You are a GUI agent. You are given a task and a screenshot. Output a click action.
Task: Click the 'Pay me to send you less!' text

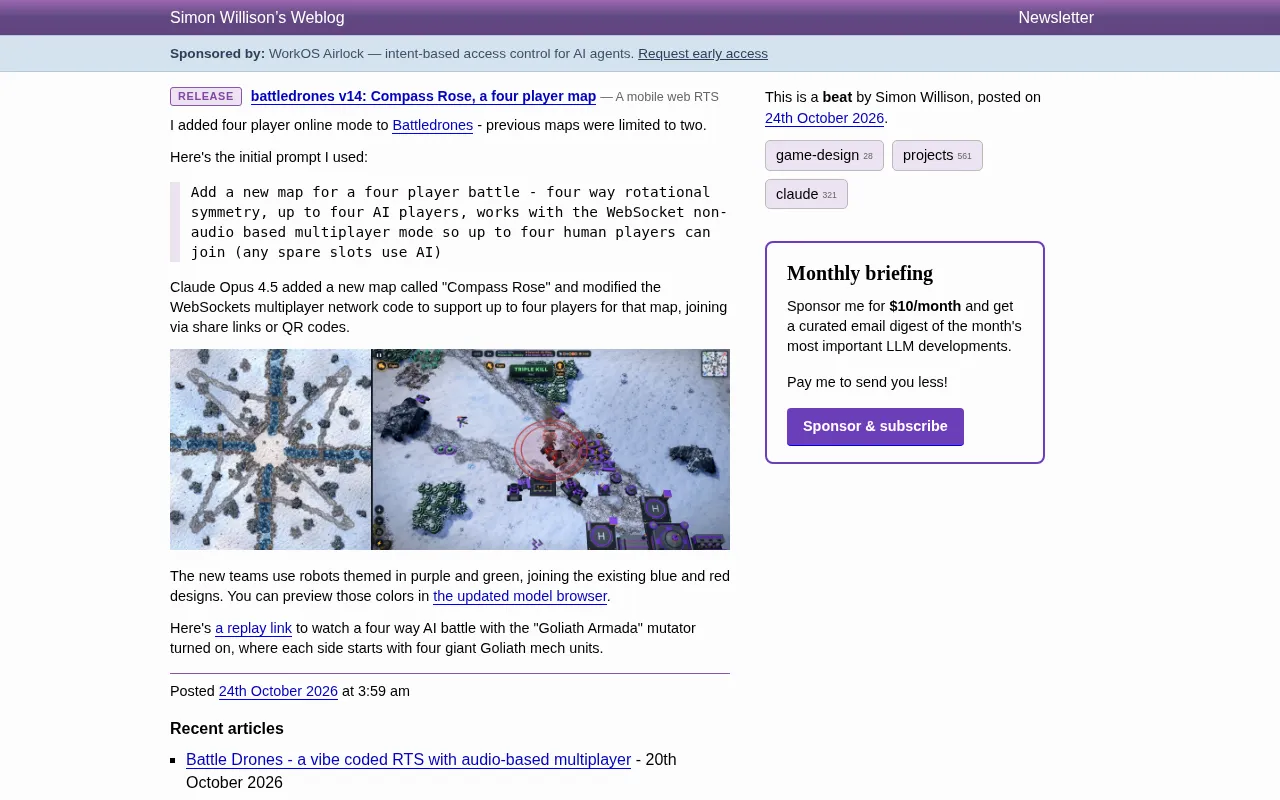867,382
